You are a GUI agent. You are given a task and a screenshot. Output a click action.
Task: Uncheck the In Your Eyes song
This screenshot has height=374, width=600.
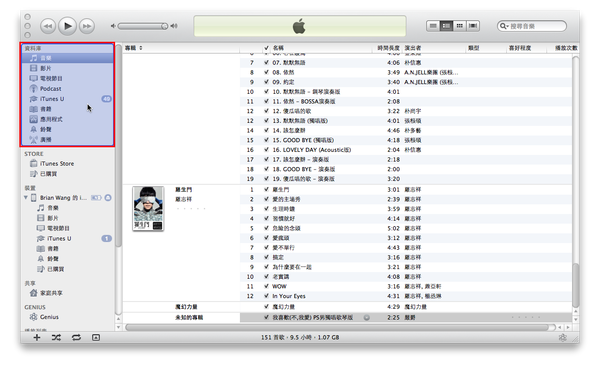(x=266, y=296)
